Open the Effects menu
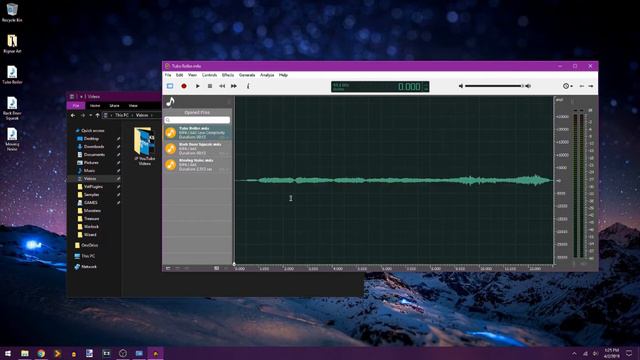Viewport: 640px width, 360px height. click(x=228, y=75)
